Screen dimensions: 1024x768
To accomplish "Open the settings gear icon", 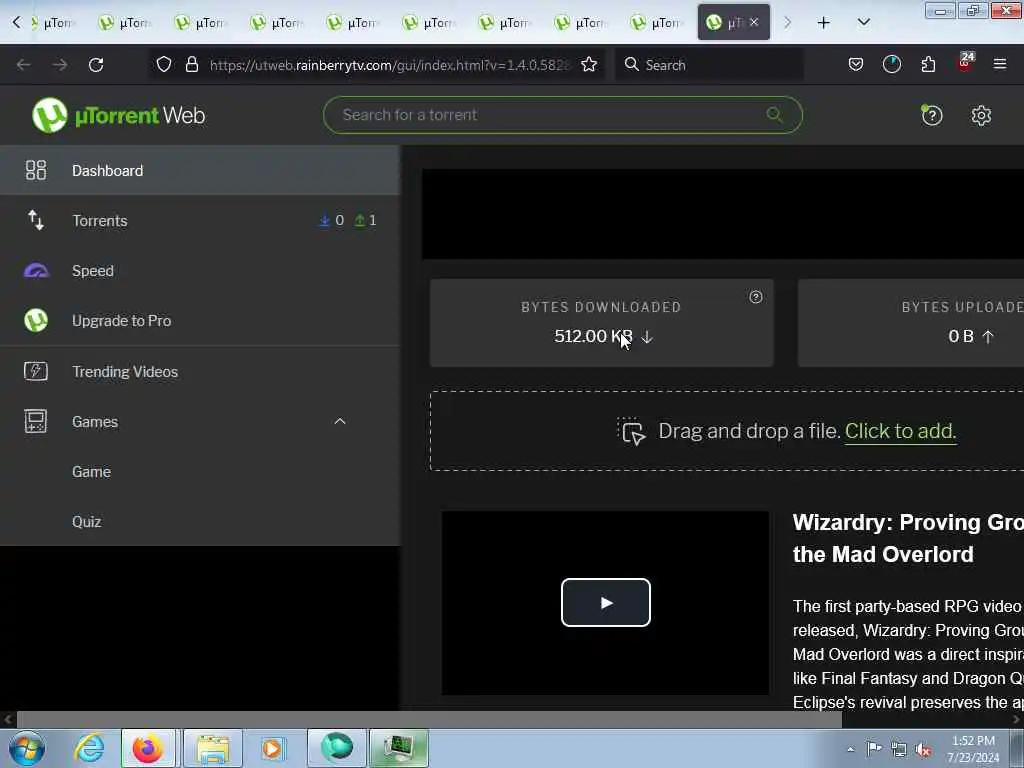I will pos(981,116).
